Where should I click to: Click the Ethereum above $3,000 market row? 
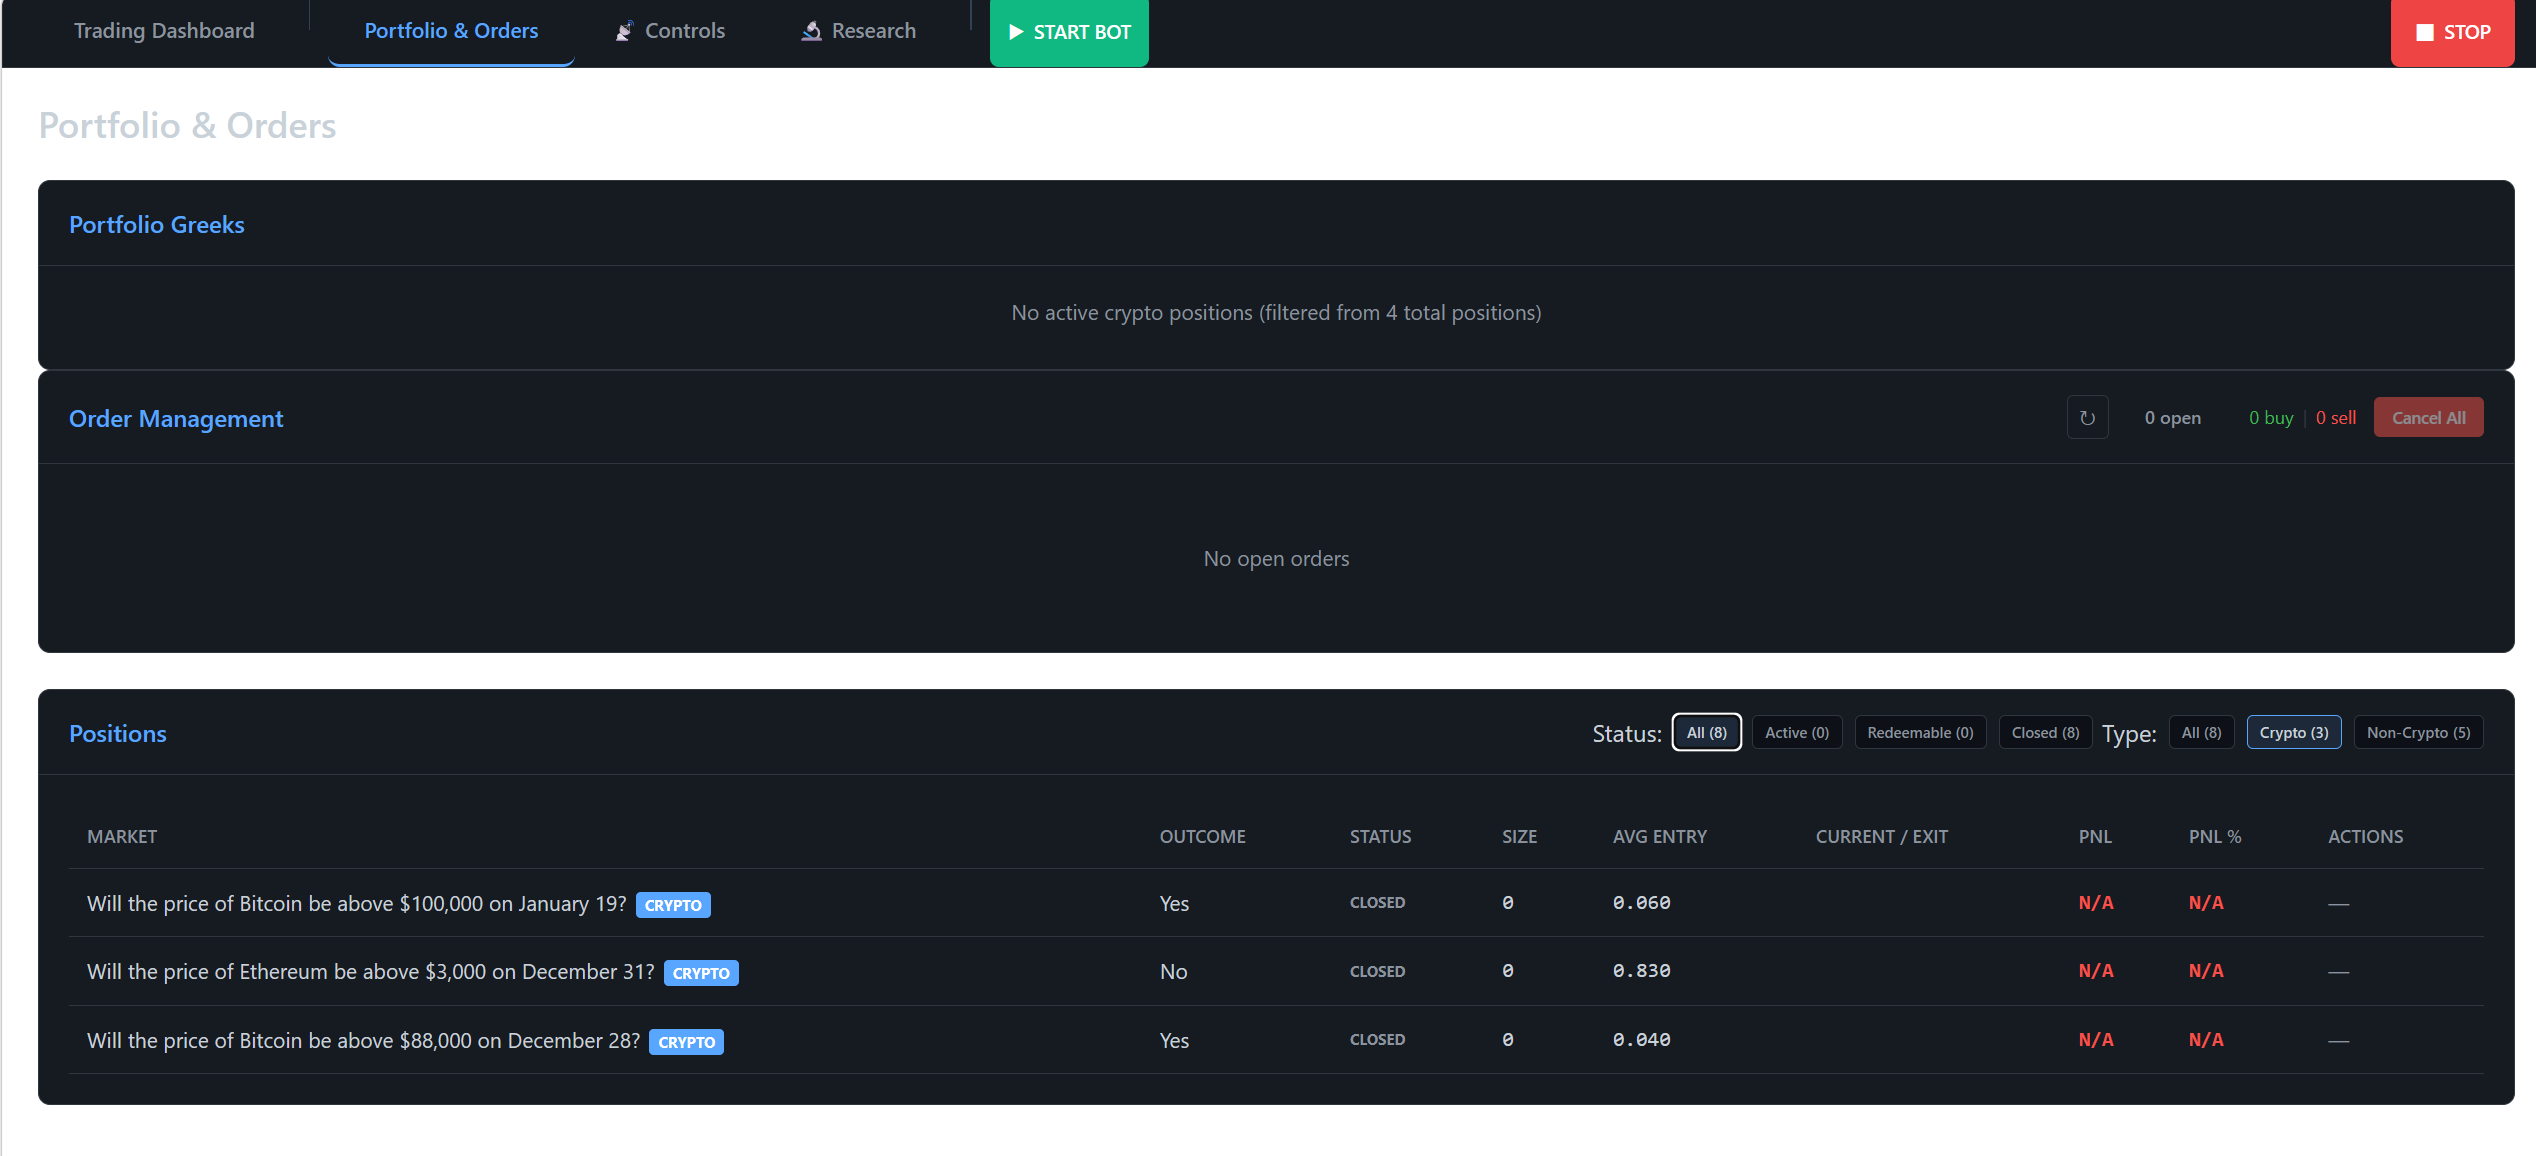click(1276, 971)
